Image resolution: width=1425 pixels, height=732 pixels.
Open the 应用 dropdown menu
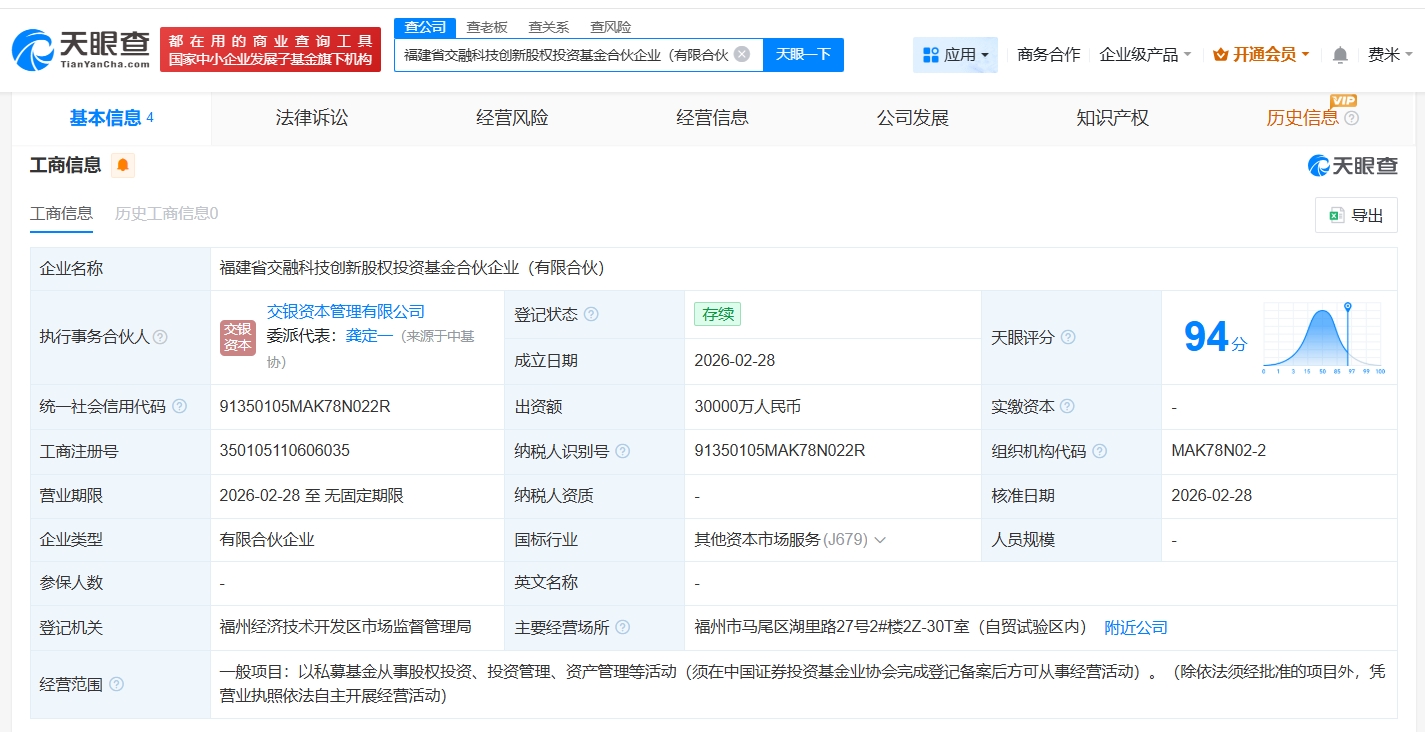click(x=955, y=55)
